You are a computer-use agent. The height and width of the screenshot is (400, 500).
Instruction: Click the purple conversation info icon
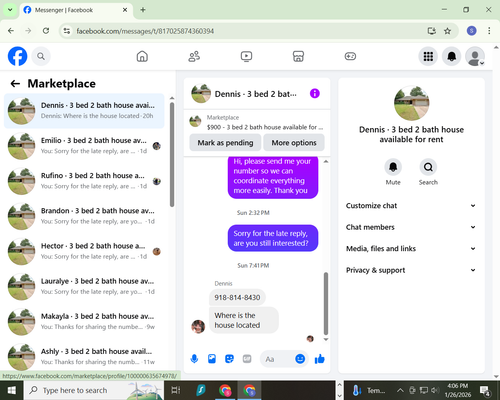tap(315, 93)
